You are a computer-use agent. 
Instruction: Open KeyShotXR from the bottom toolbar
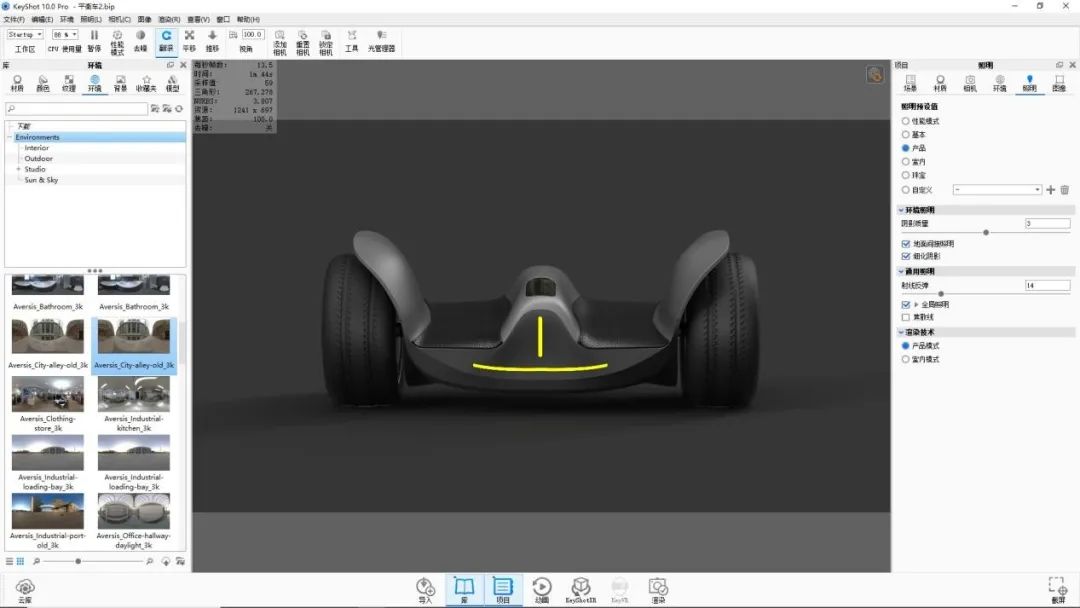coord(580,589)
